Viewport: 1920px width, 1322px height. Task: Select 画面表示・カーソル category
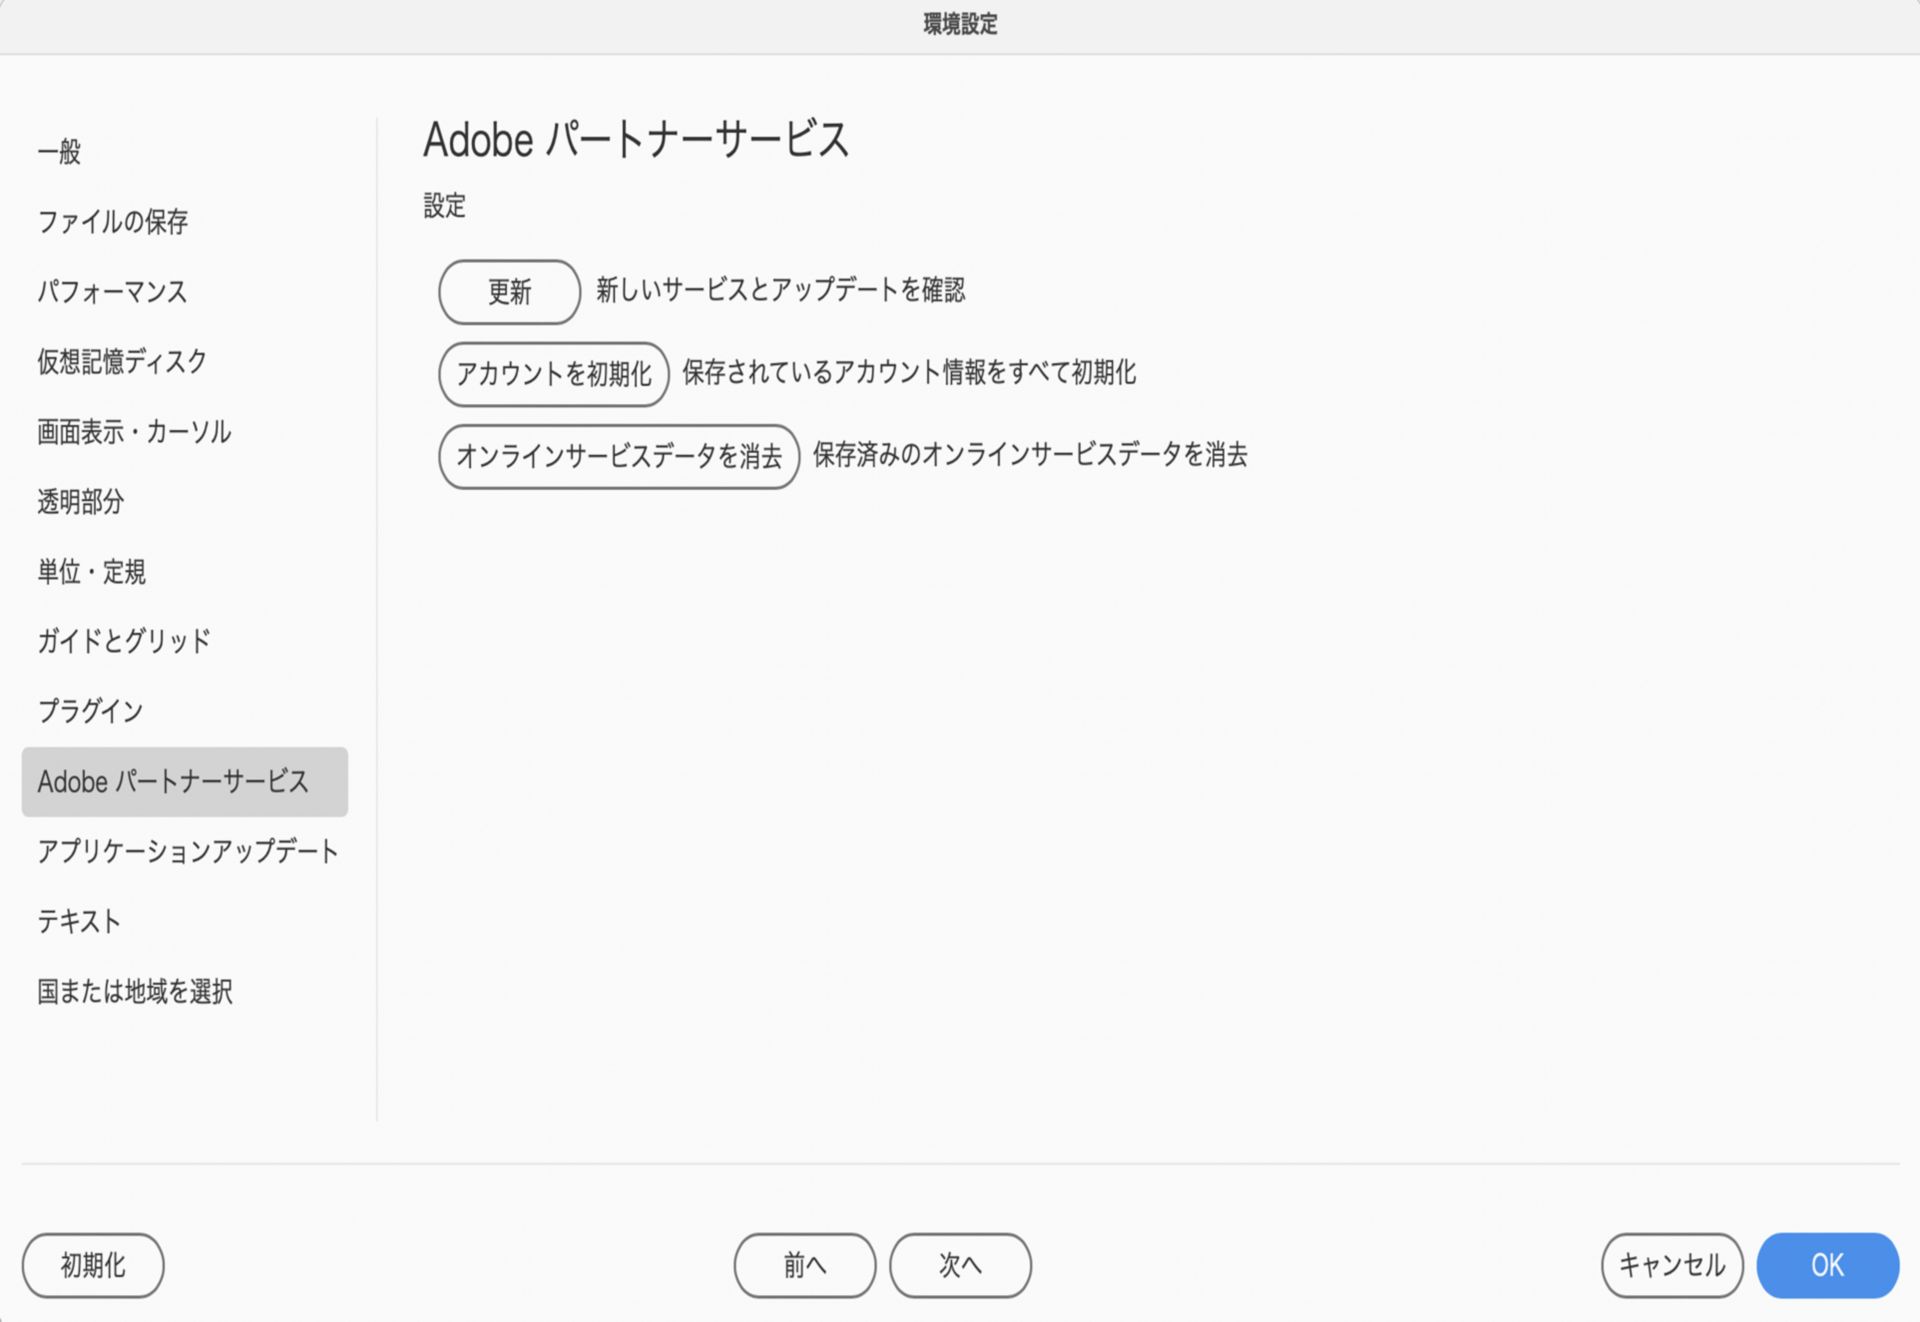pyautogui.click(x=134, y=432)
